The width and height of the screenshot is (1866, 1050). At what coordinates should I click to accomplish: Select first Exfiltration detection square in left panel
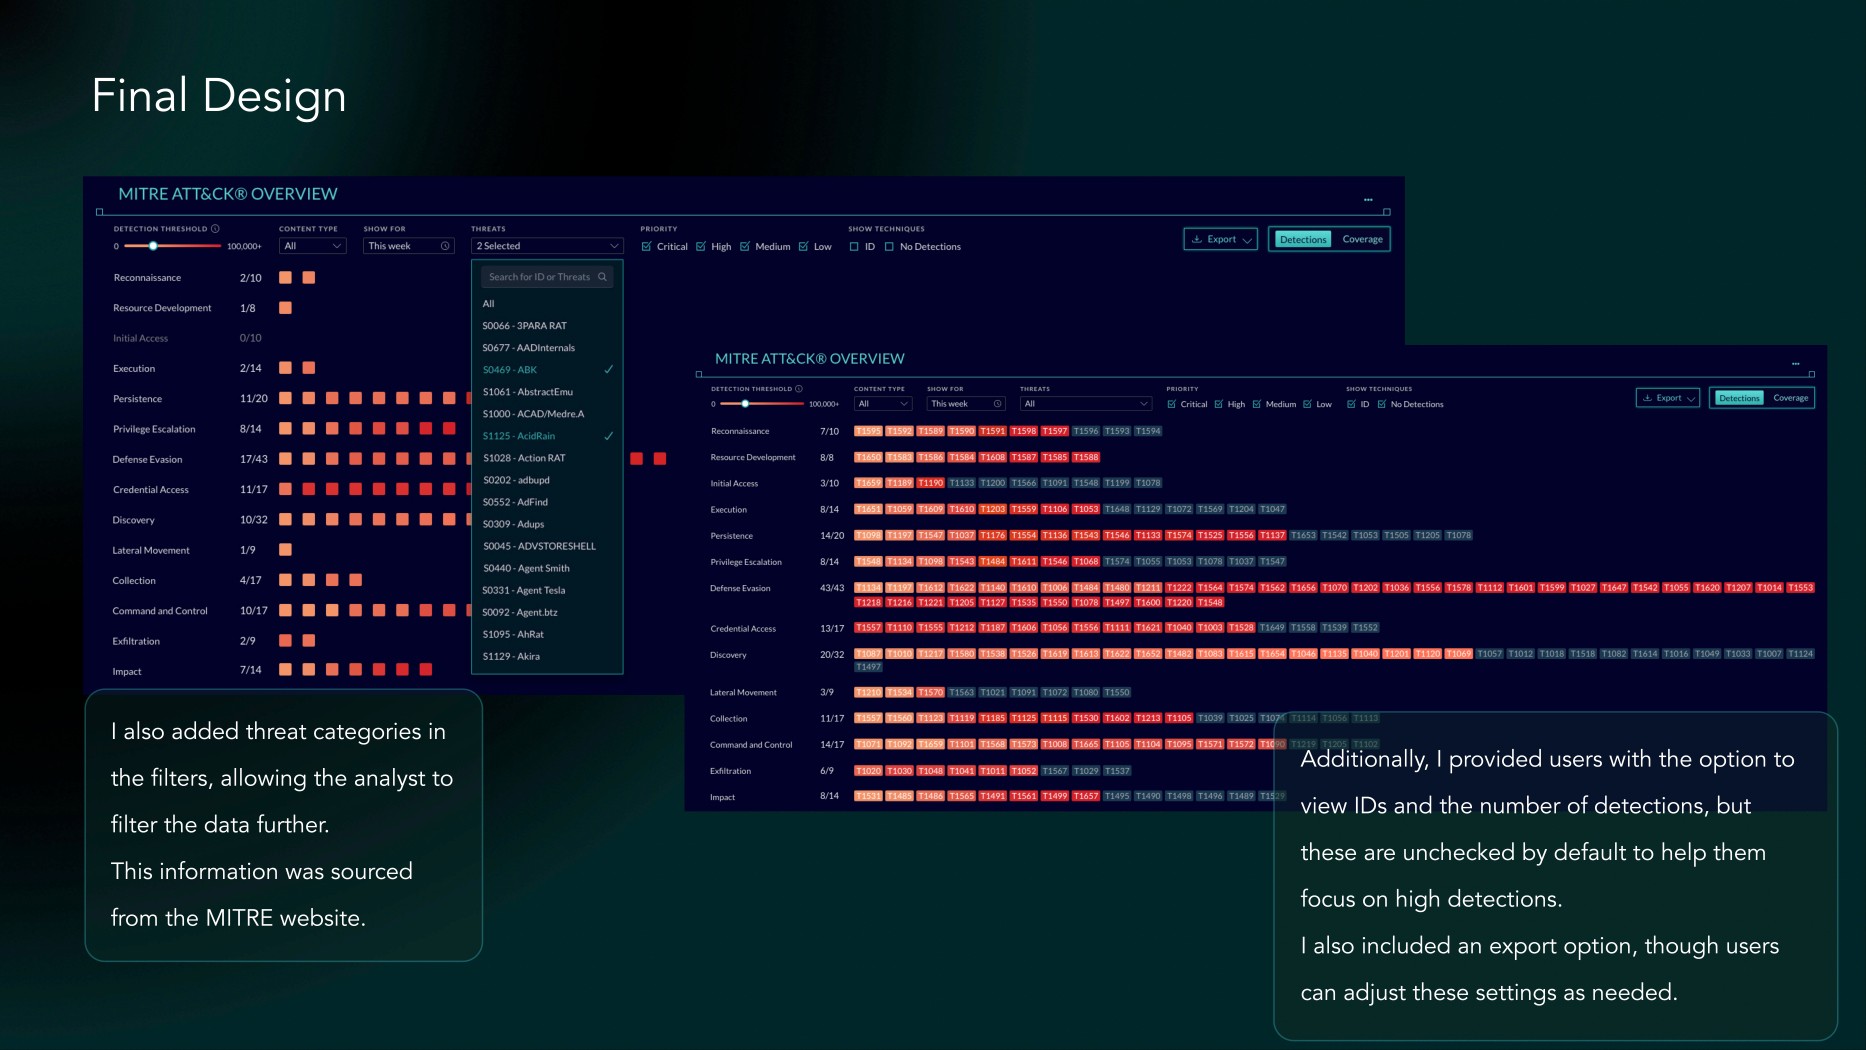[x=285, y=641]
